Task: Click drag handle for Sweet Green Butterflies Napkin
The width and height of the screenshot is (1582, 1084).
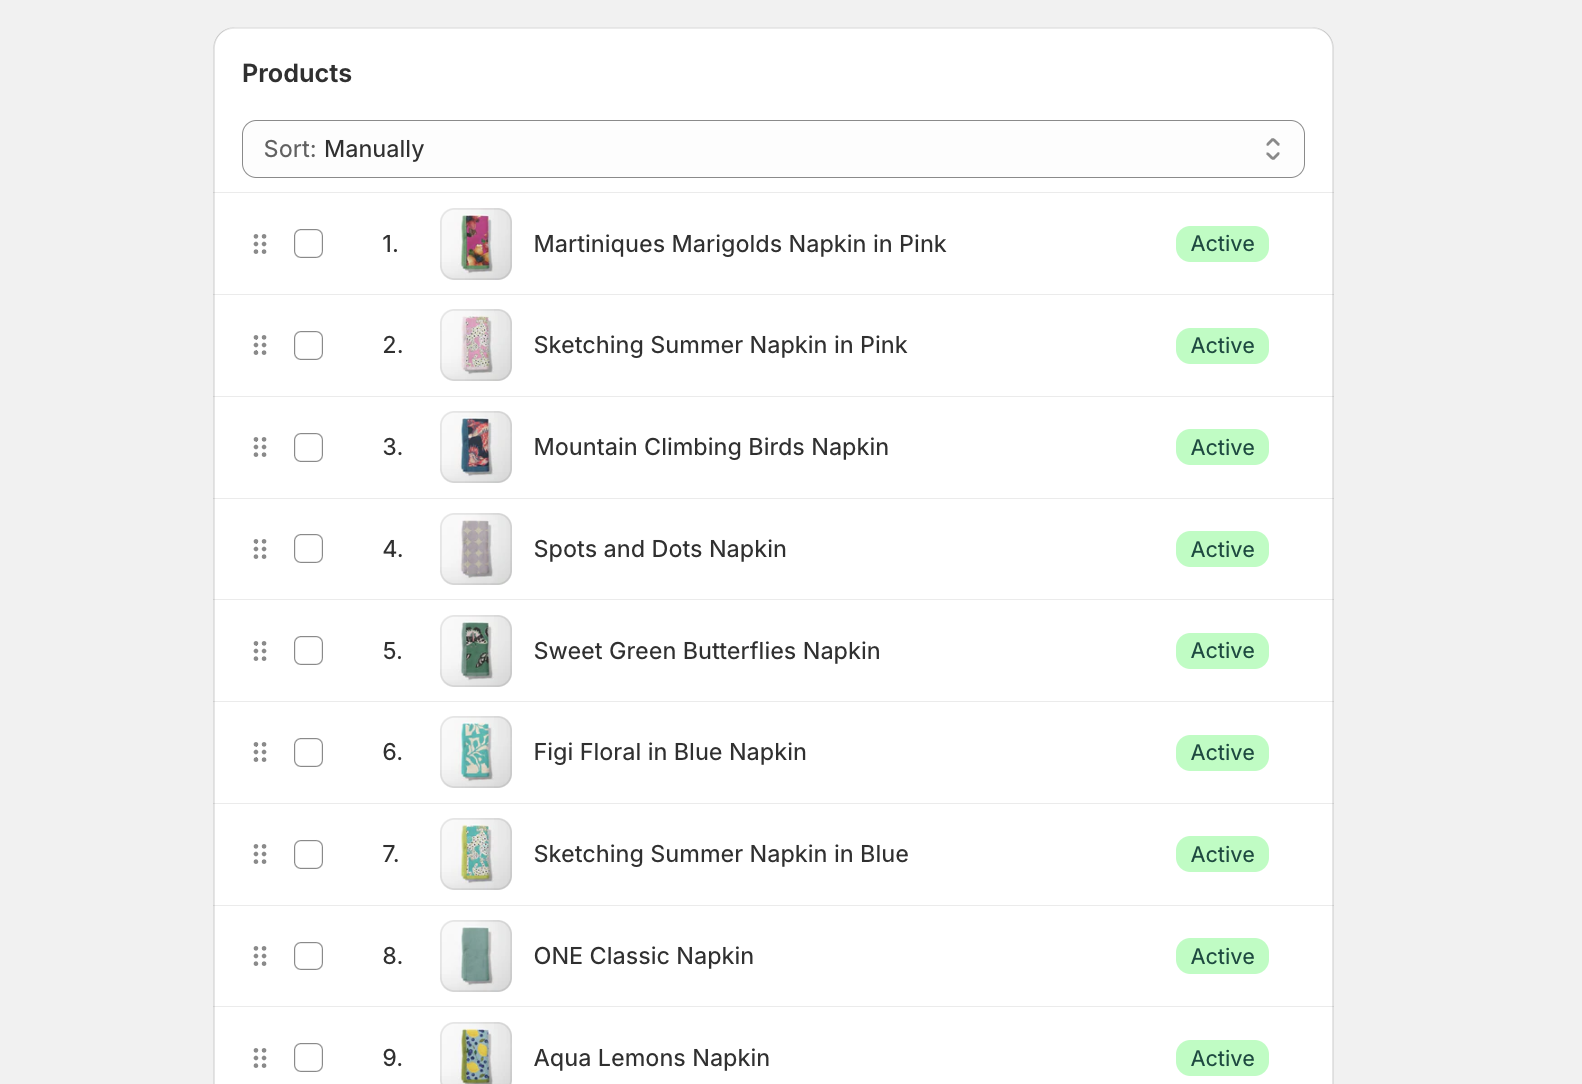Action: pos(260,651)
